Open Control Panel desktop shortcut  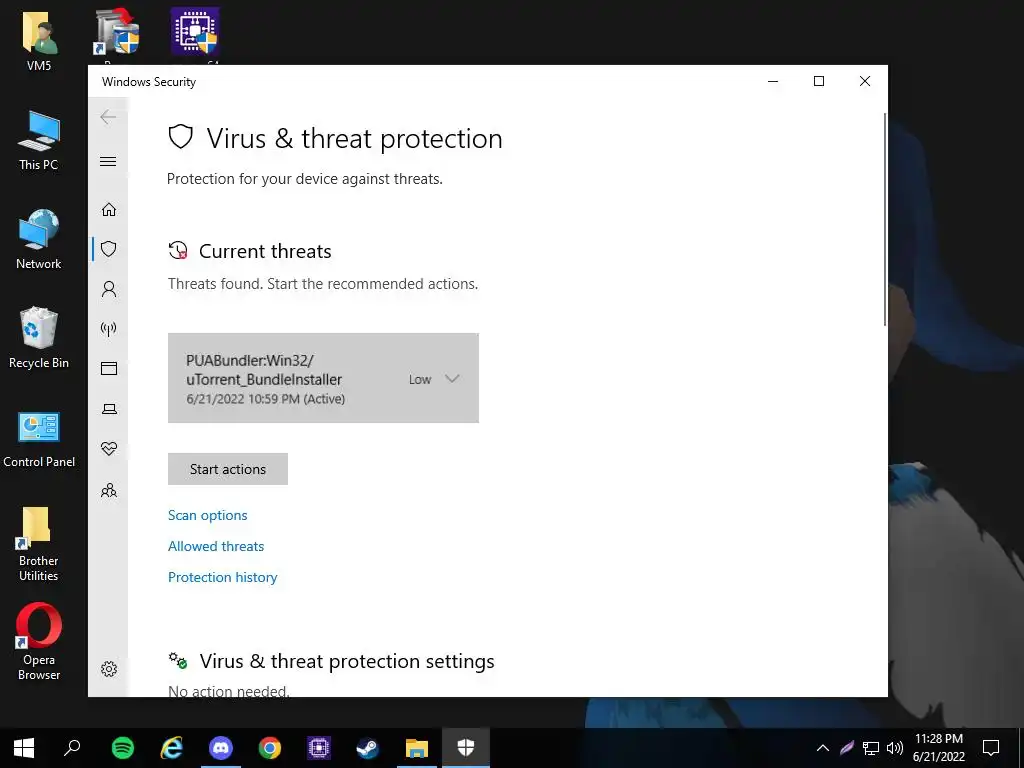[39, 438]
